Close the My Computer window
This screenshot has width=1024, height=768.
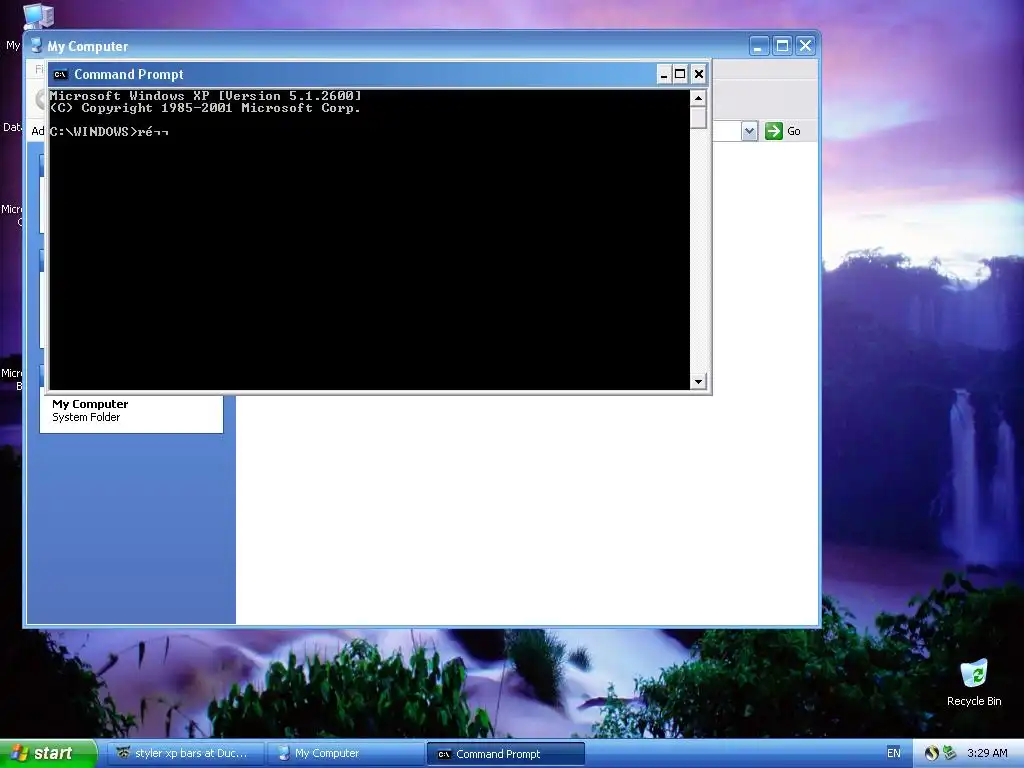[806, 46]
